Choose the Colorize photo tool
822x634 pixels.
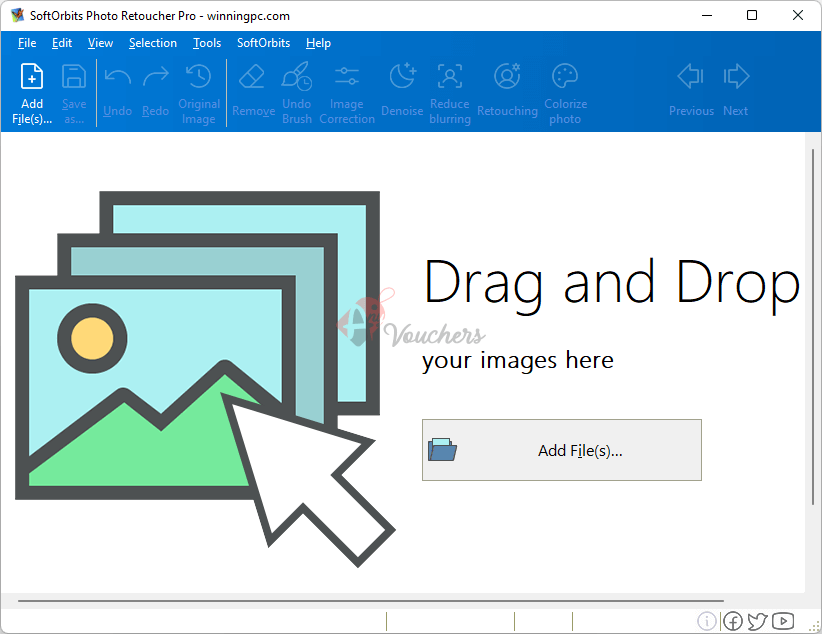[565, 78]
